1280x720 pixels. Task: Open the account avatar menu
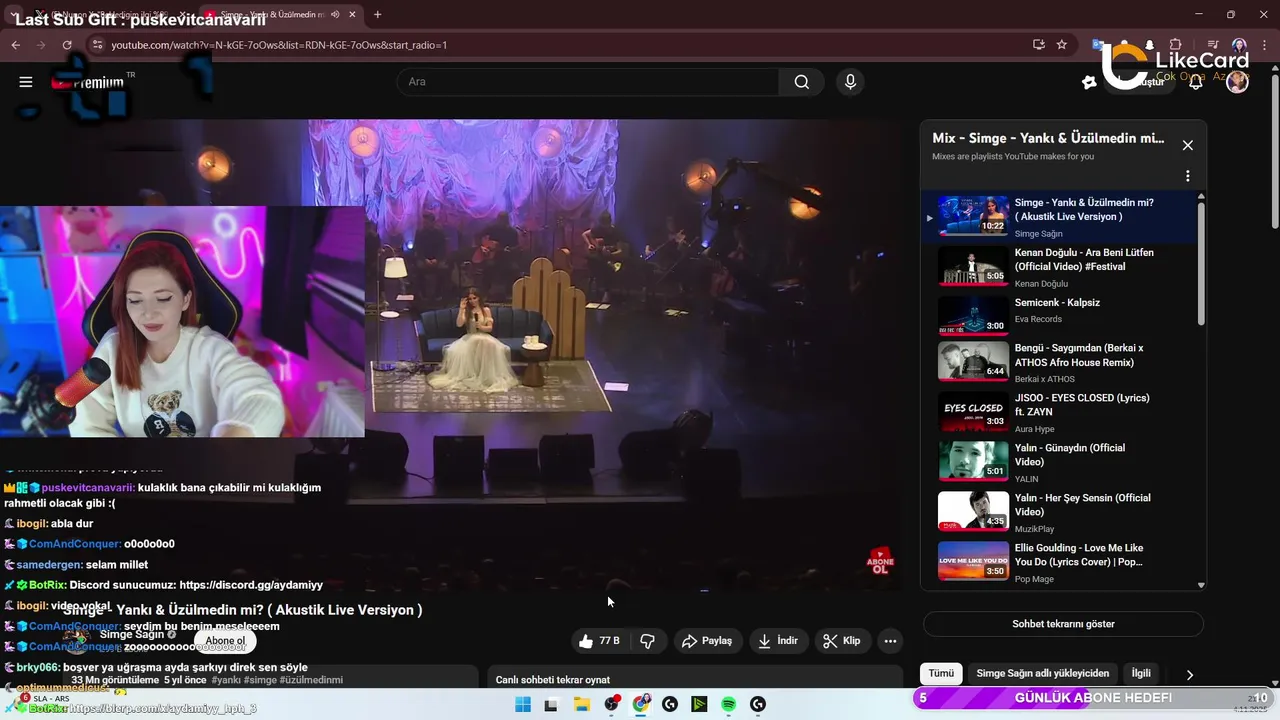(x=1237, y=82)
